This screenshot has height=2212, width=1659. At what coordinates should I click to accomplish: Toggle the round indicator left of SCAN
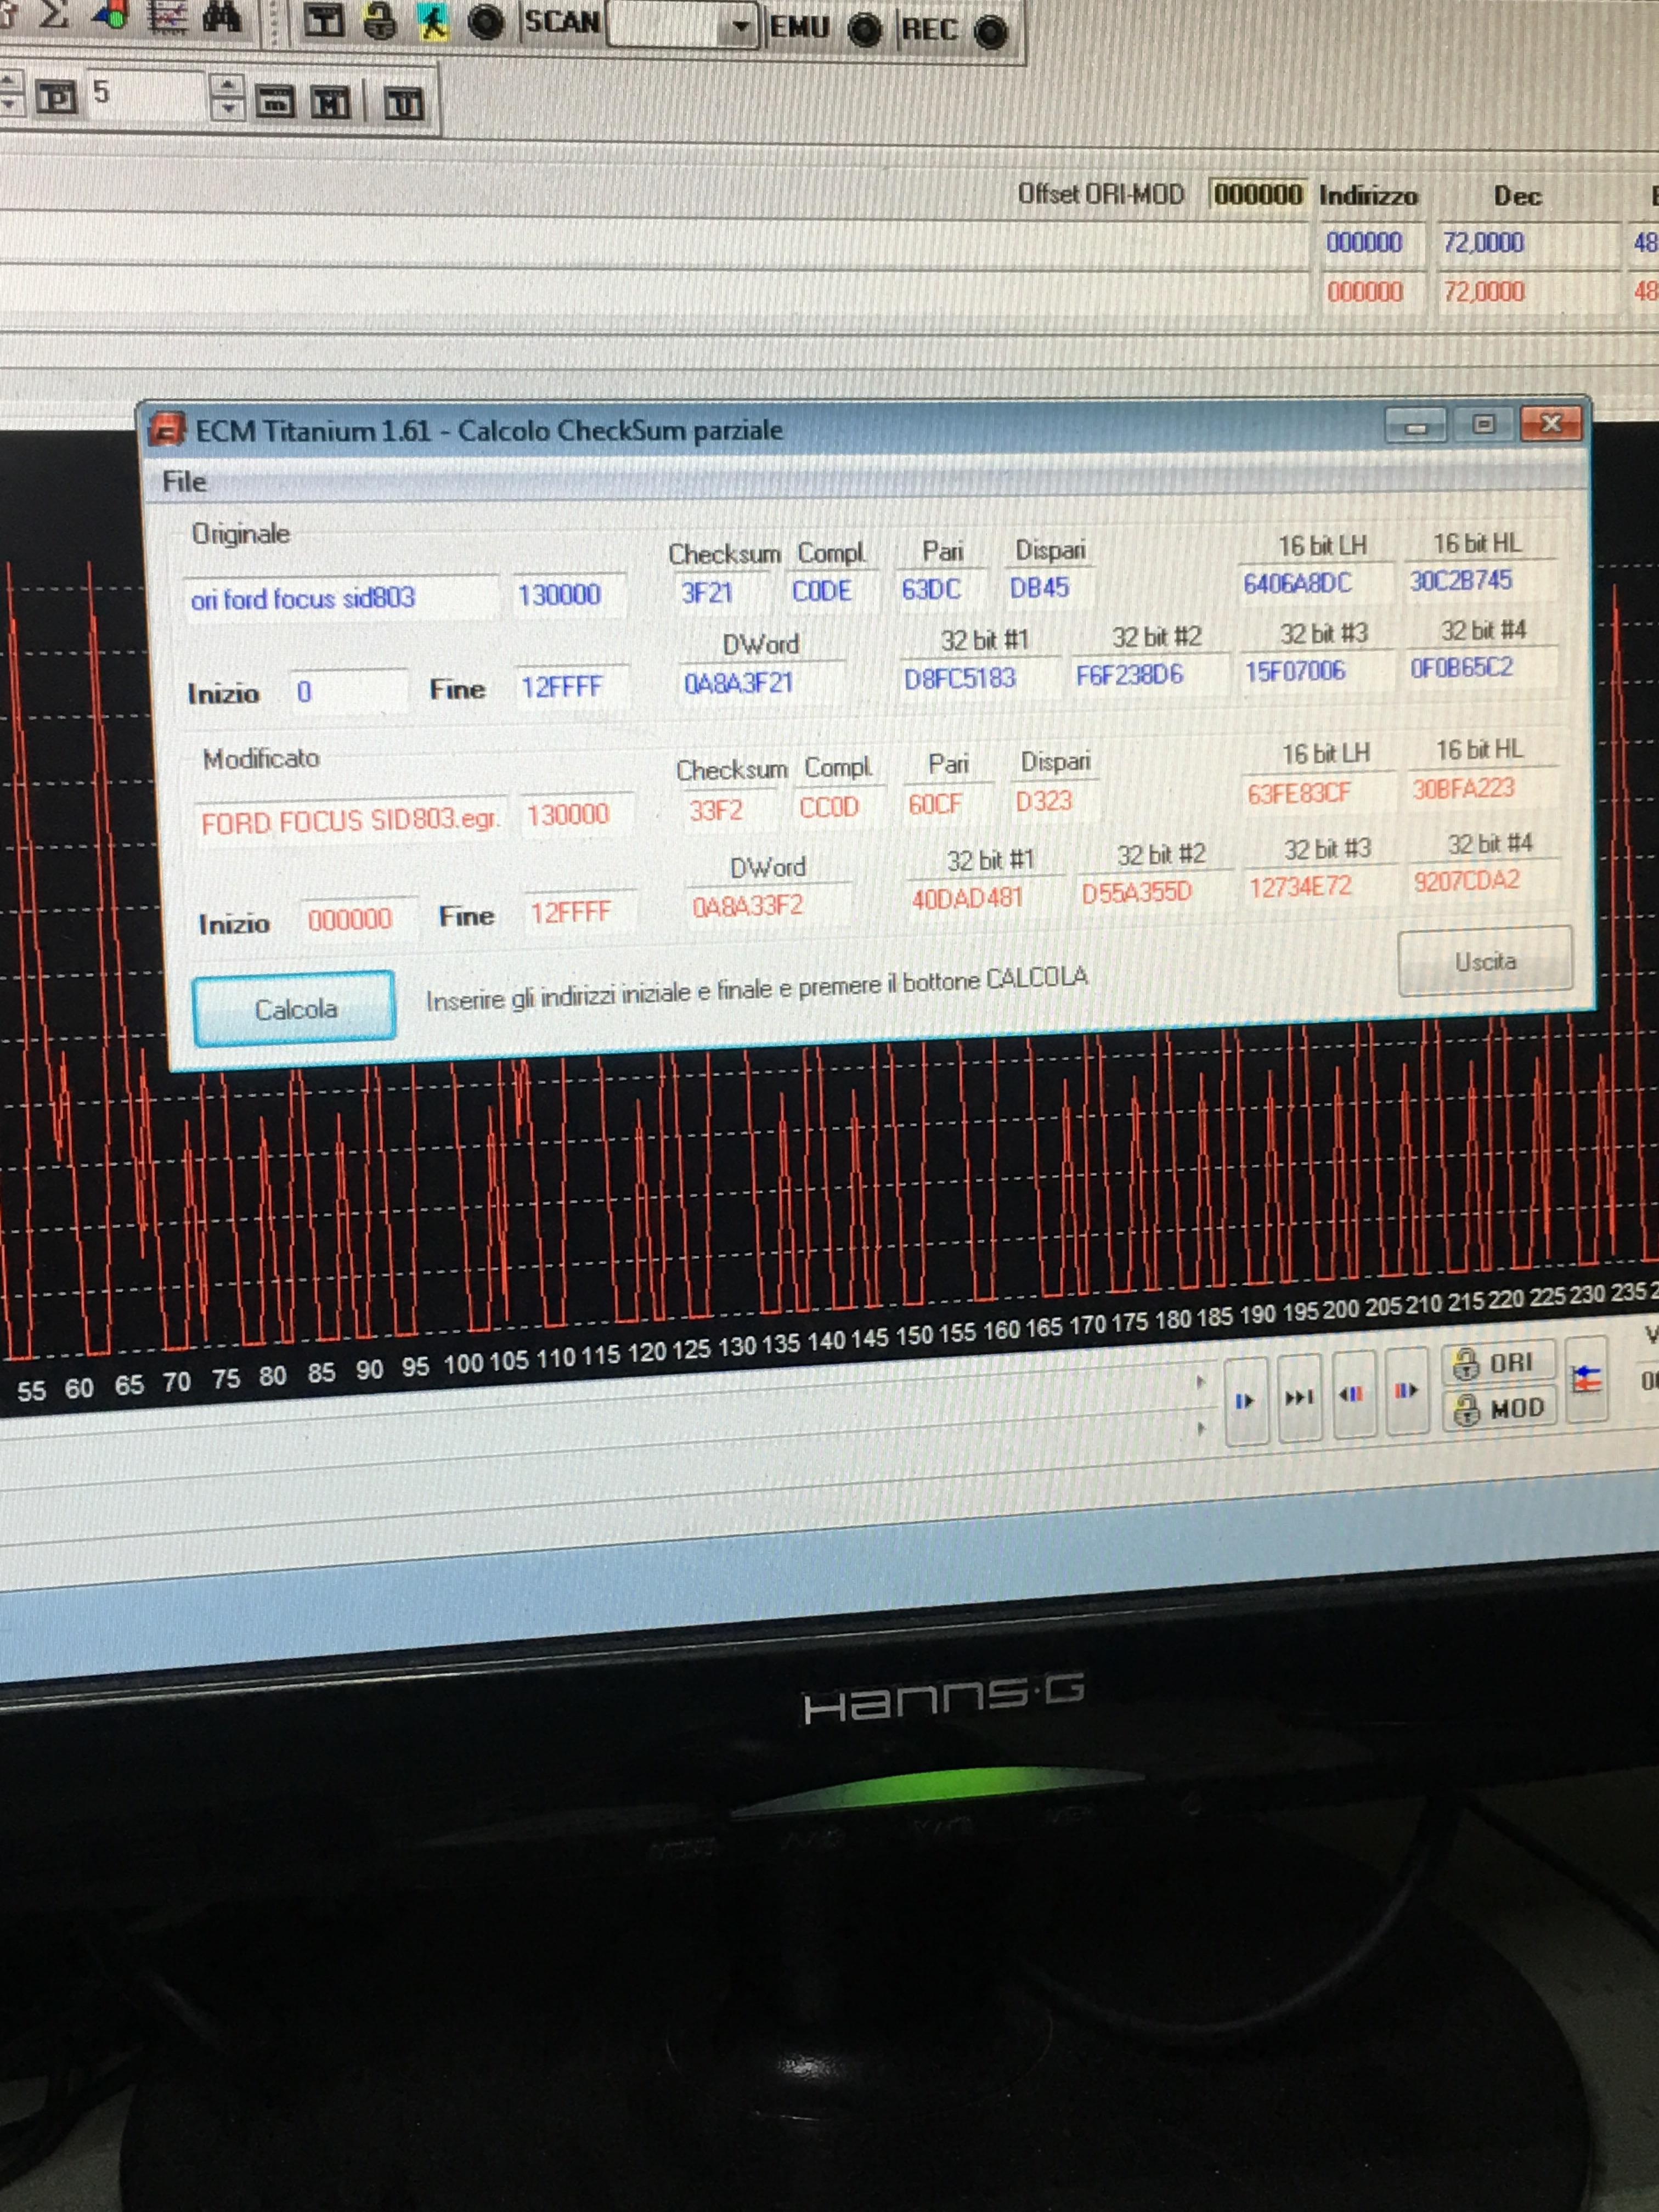tap(487, 22)
